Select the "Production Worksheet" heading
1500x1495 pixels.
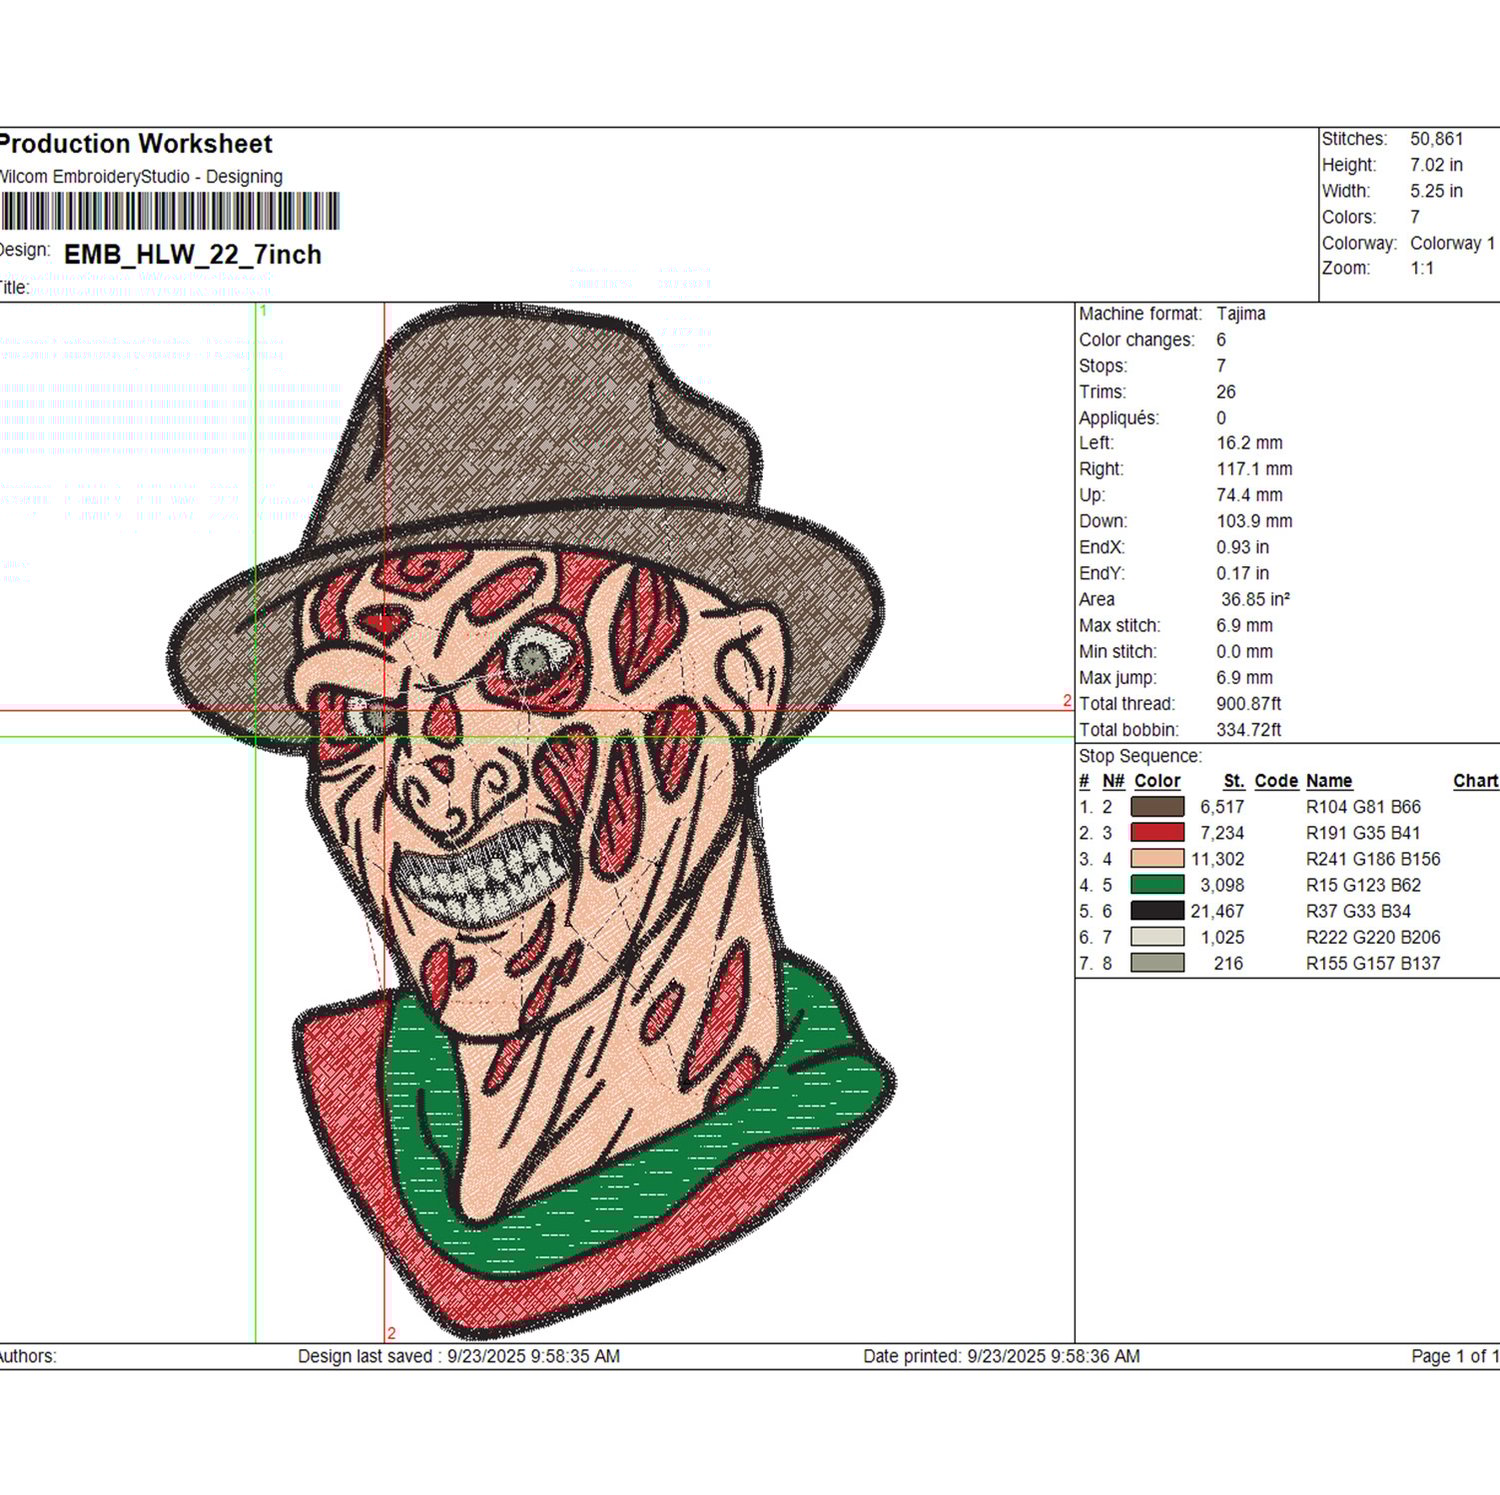135,144
